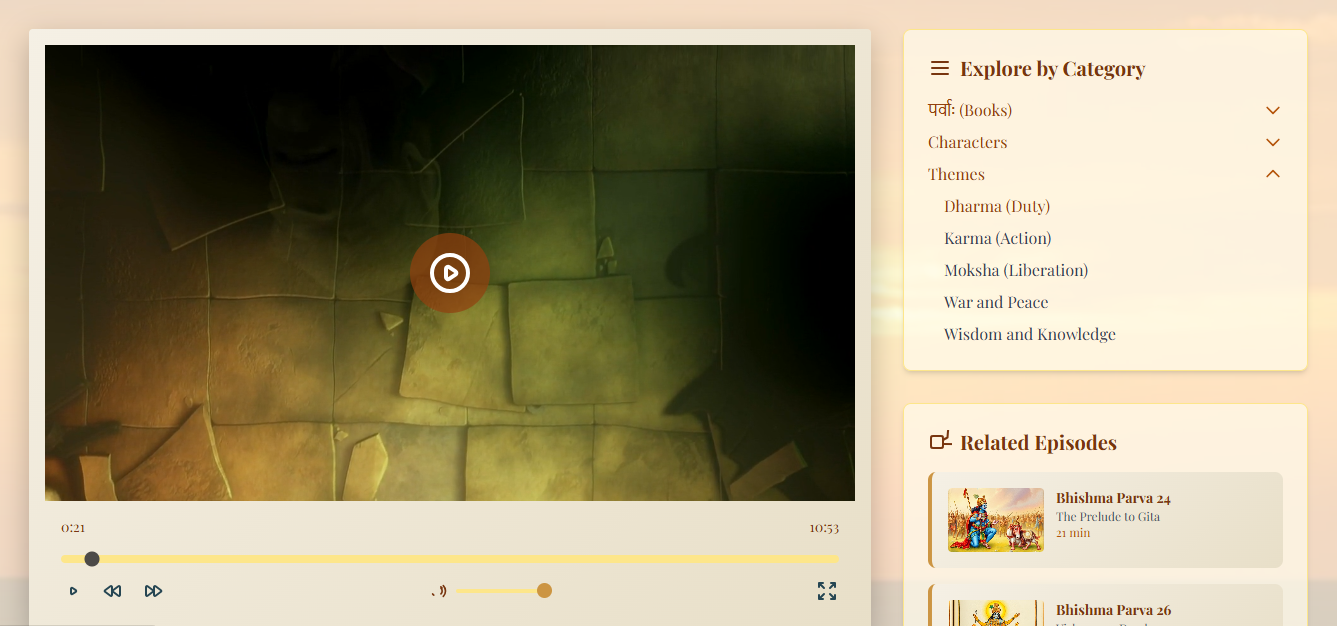The height and width of the screenshot is (626, 1337).
Task: Open Moksha (Liberation) theme link
Action: [x=1016, y=270]
